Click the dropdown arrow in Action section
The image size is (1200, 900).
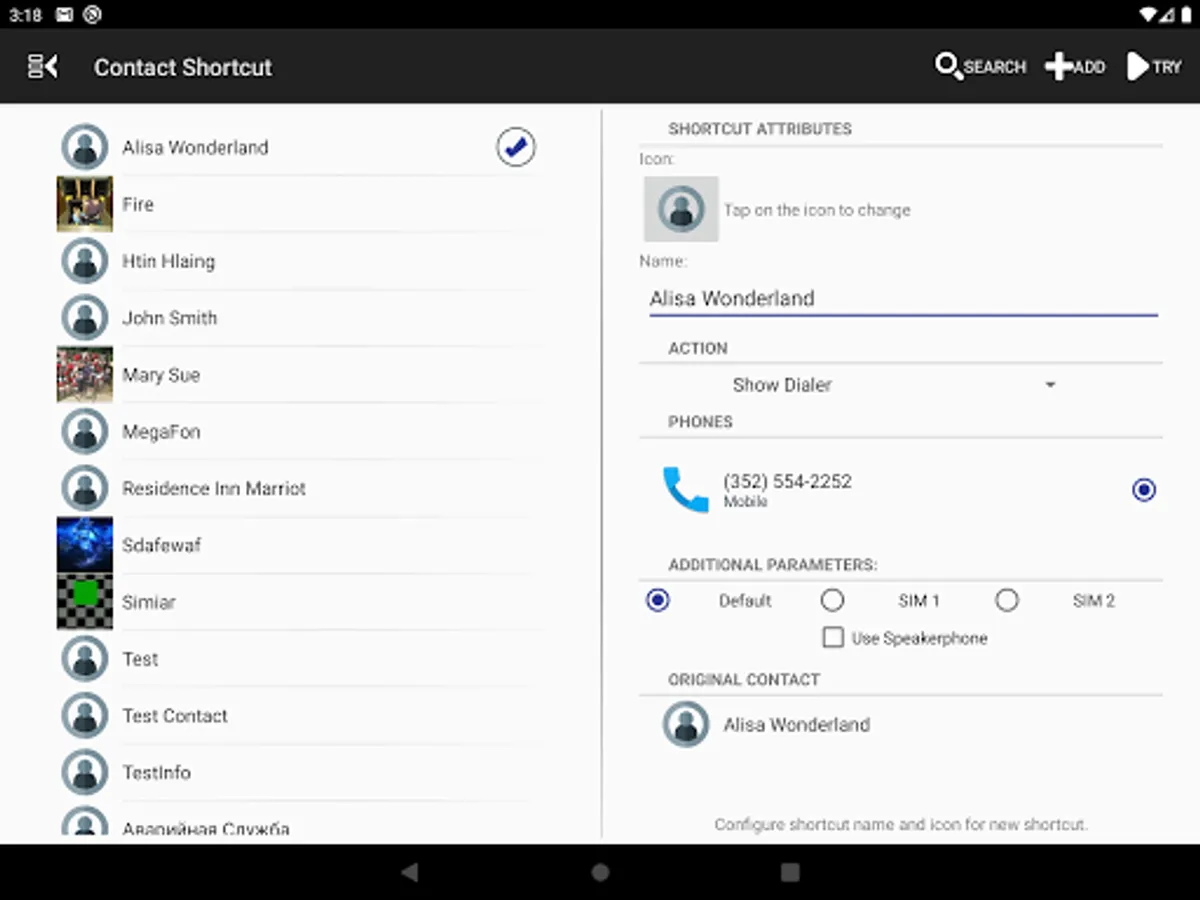(x=1050, y=385)
